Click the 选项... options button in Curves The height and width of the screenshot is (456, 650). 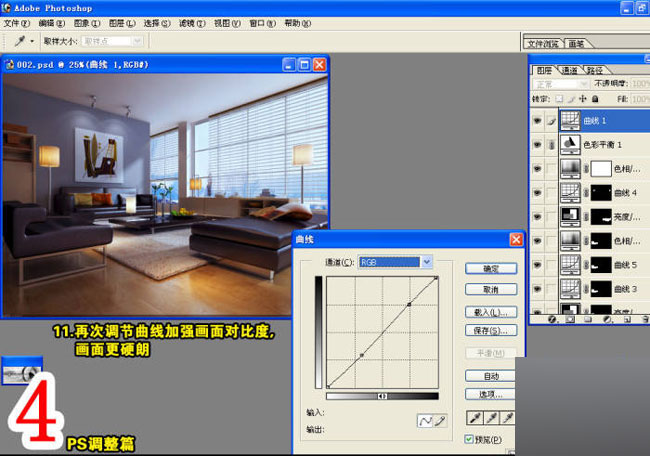click(490, 394)
